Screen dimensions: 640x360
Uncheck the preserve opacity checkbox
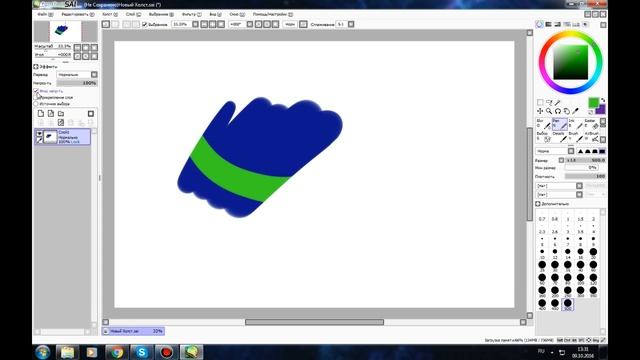coord(36,91)
